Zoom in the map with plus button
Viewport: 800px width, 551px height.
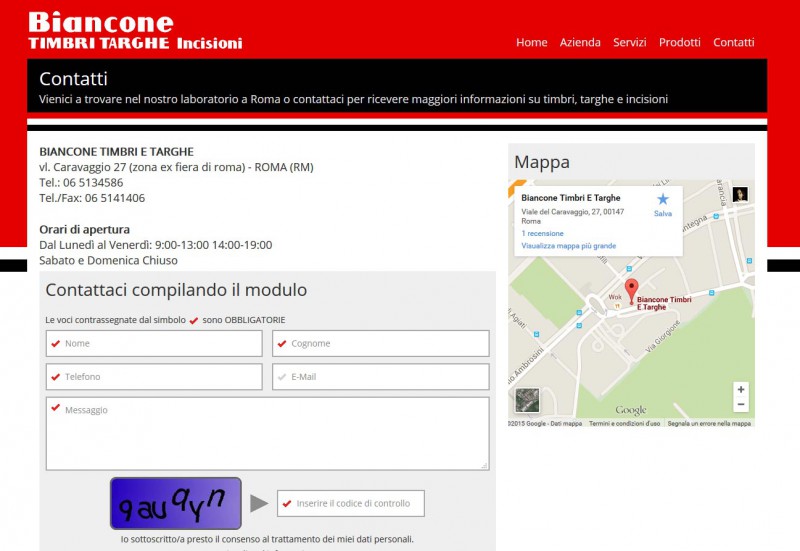click(x=741, y=389)
